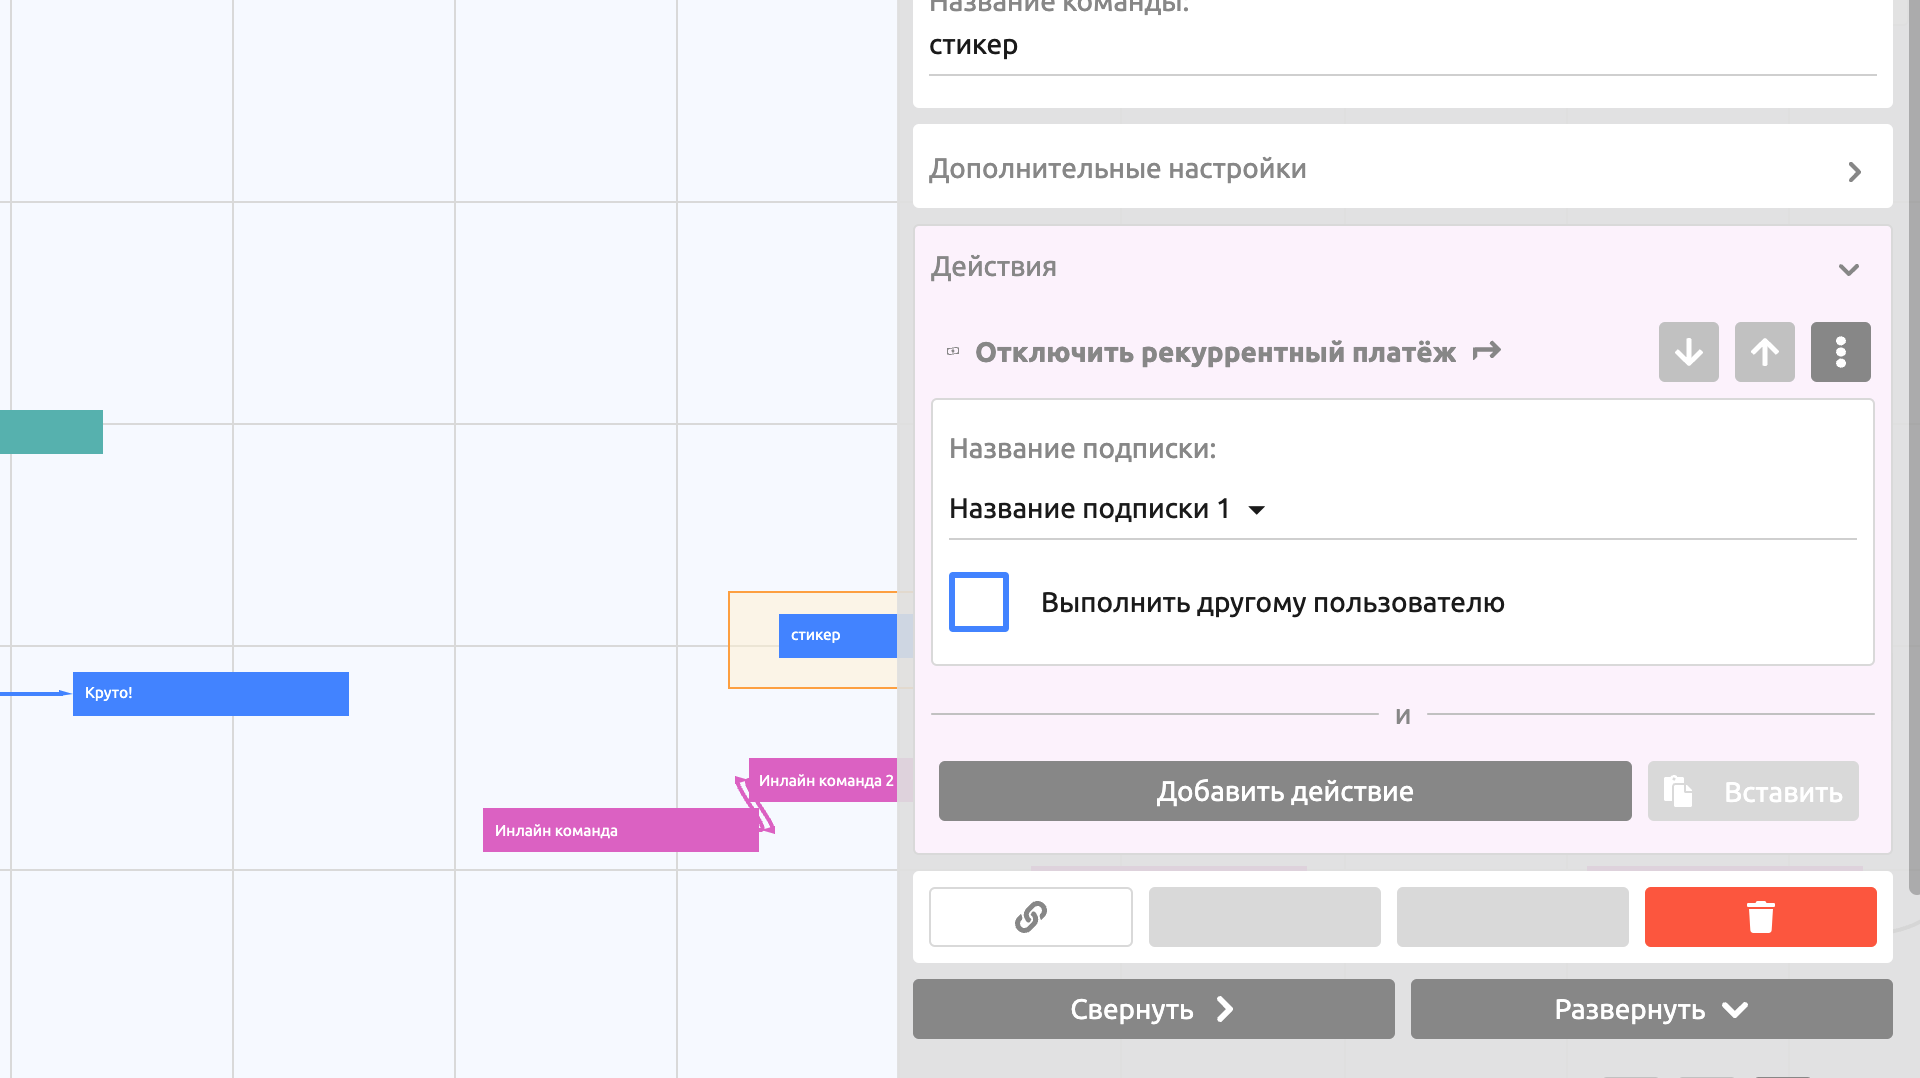Select the 'Инлайн команда 2' block
The width and height of the screenshot is (1920, 1078).
(823, 780)
